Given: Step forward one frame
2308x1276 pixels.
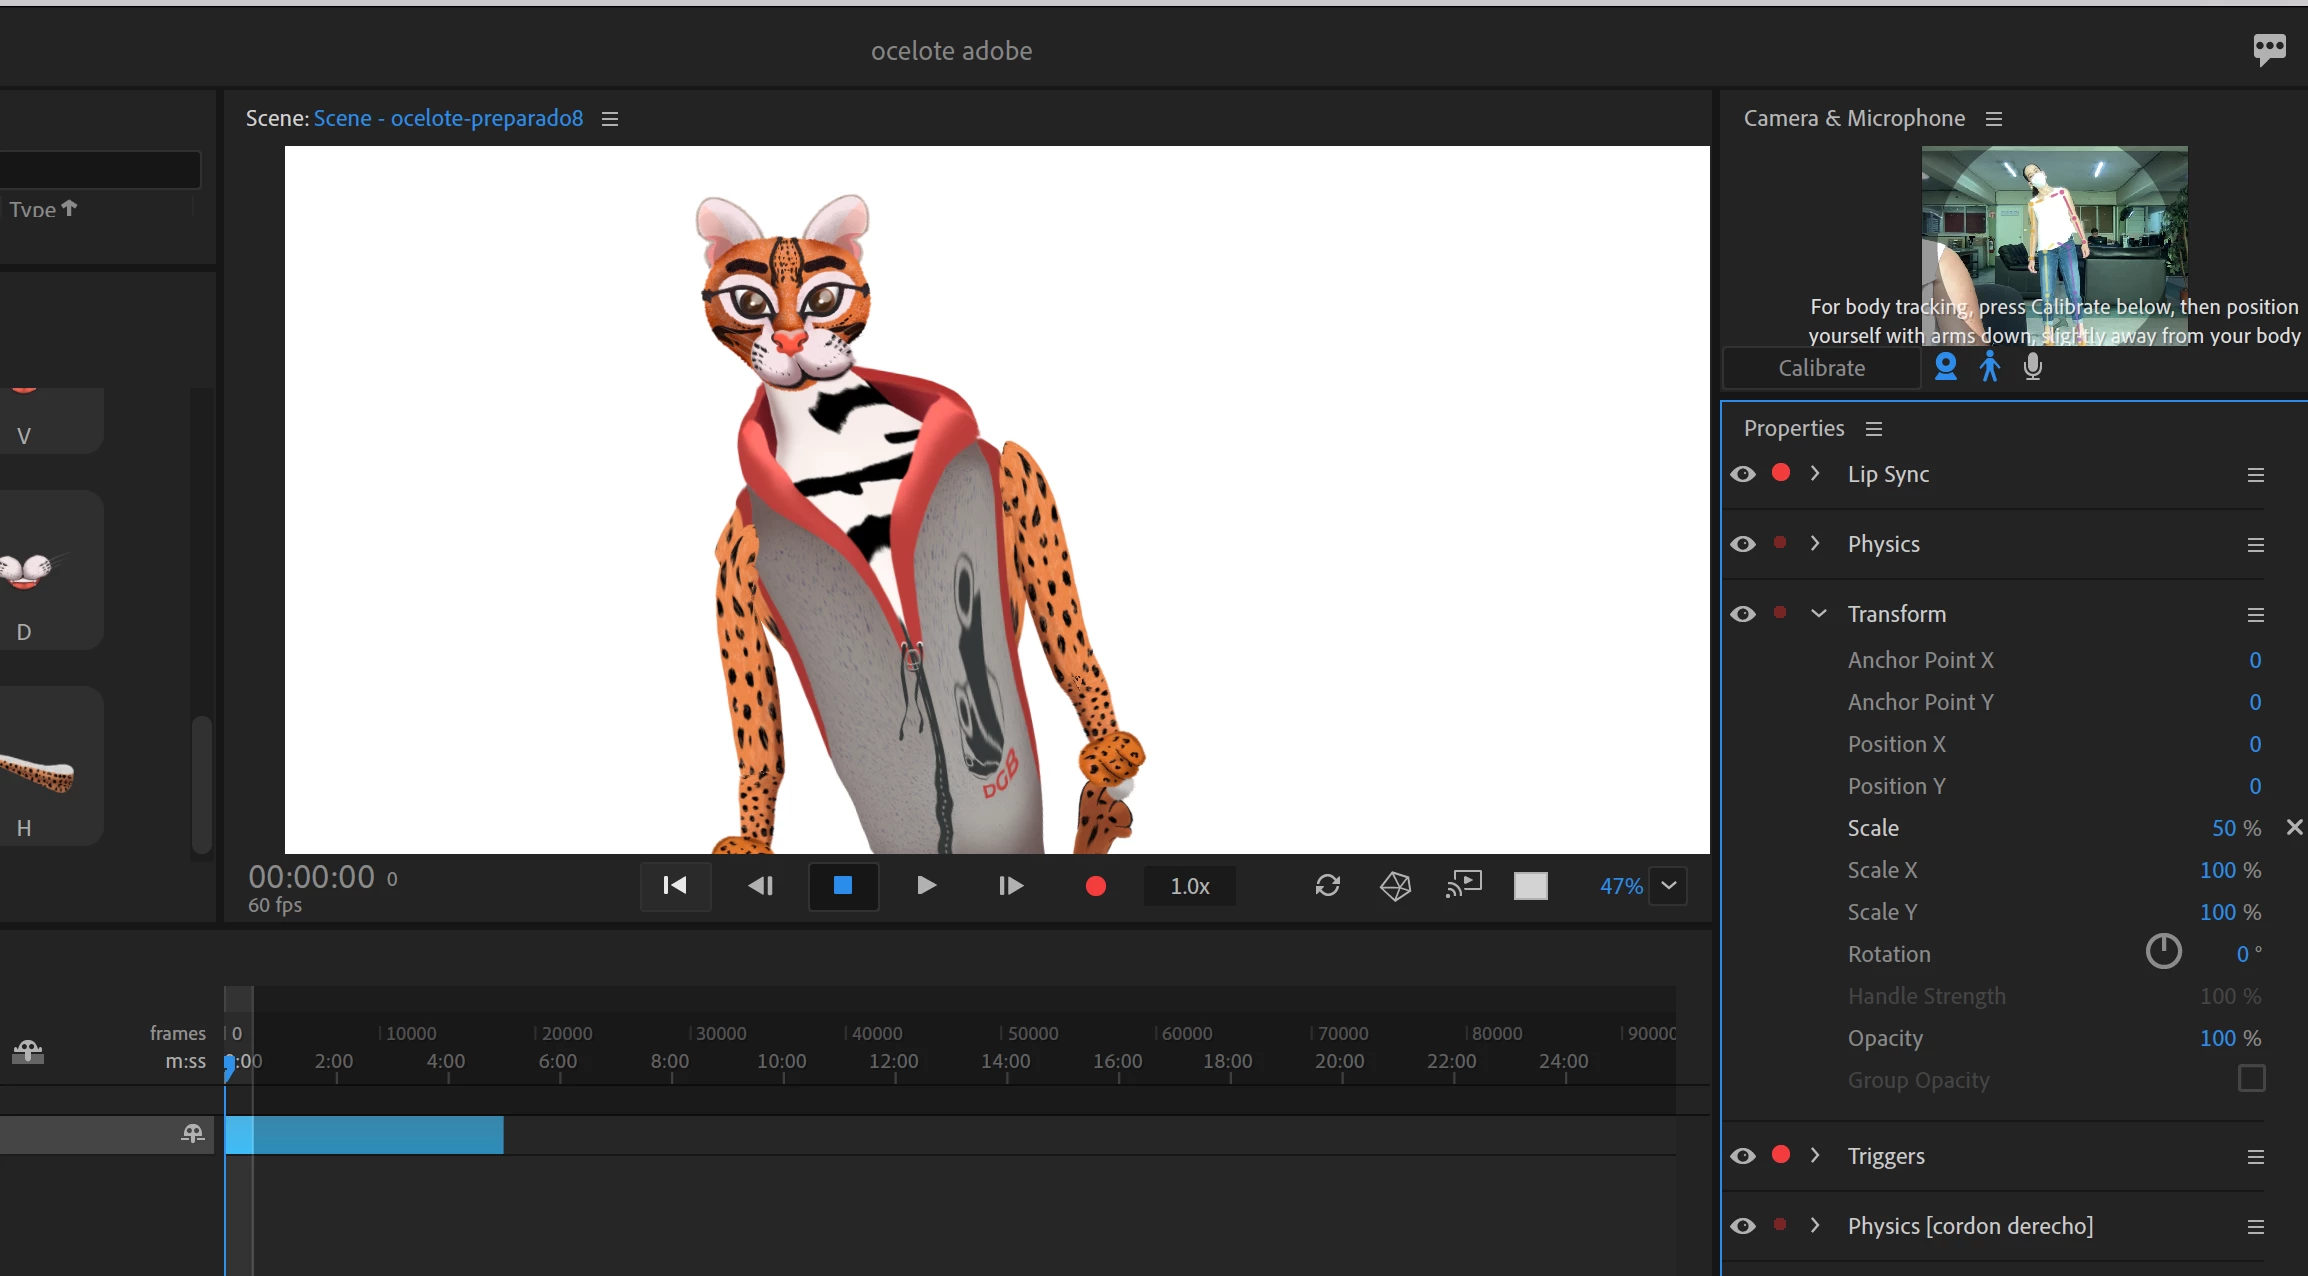Looking at the screenshot, I should [1010, 886].
